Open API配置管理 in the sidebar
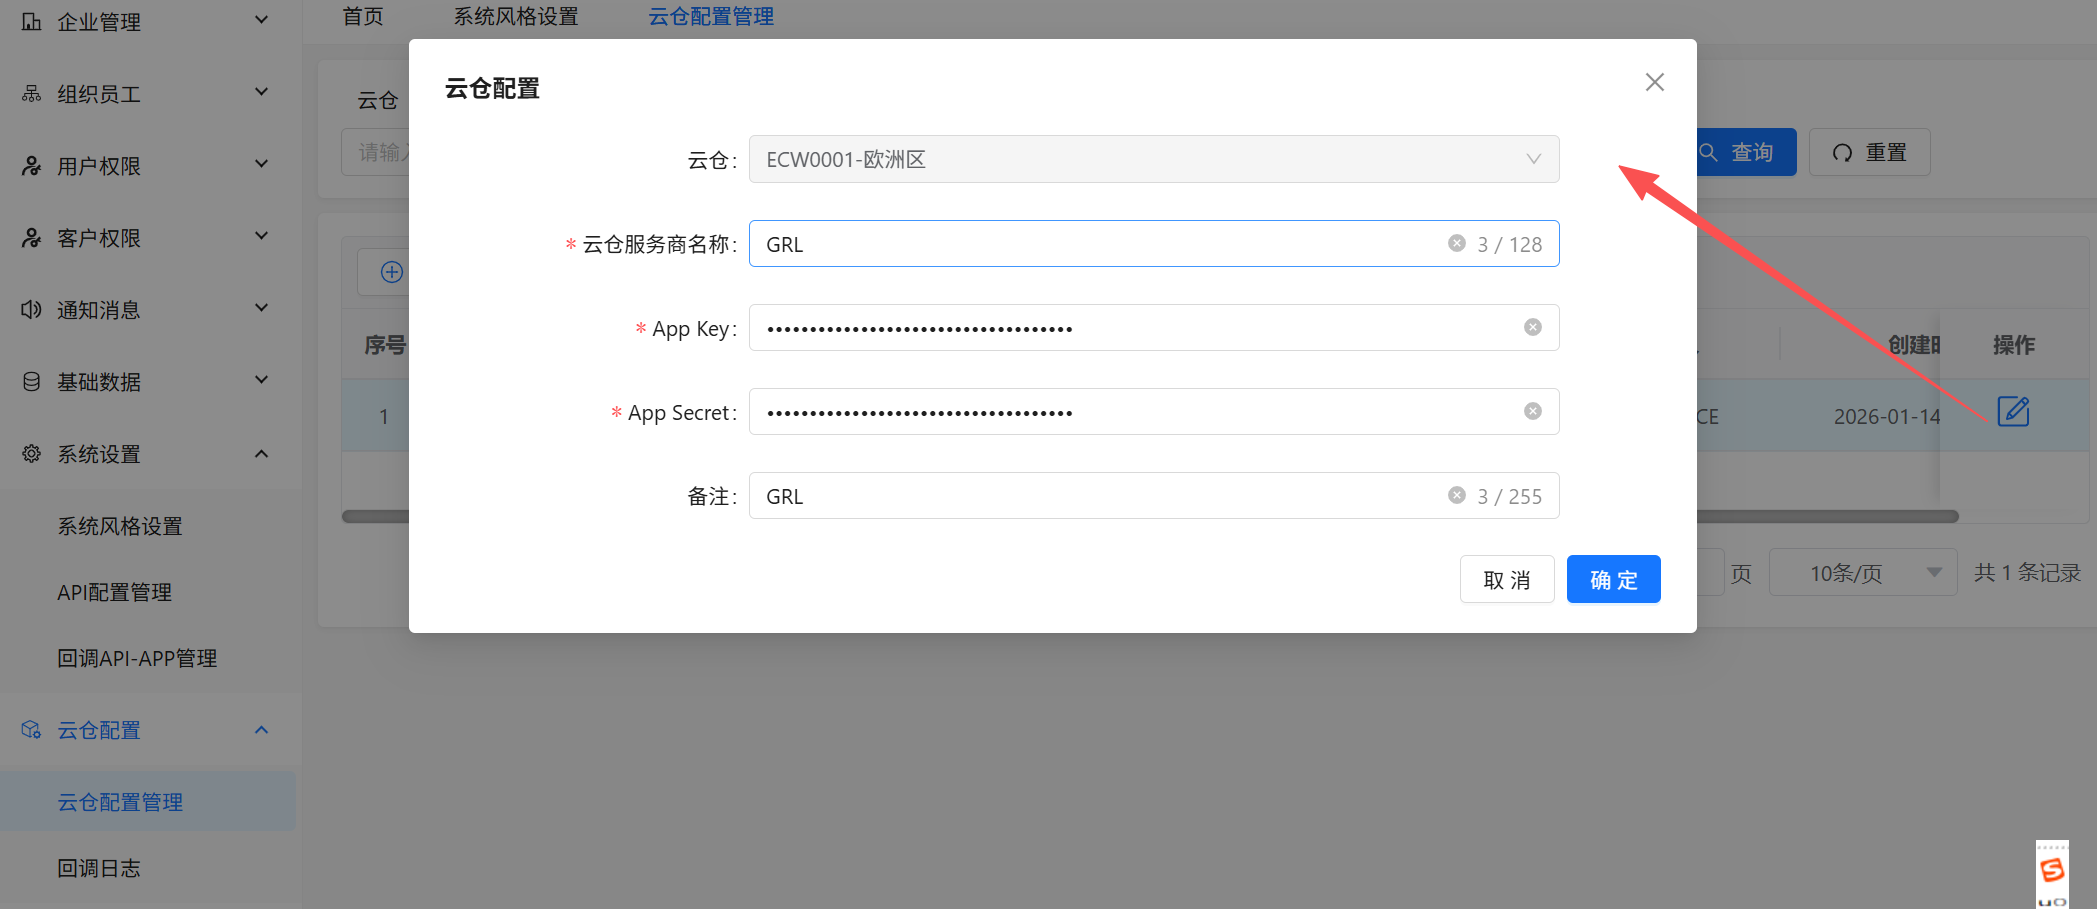This screenshot has width=2097, height=909. 115,592
